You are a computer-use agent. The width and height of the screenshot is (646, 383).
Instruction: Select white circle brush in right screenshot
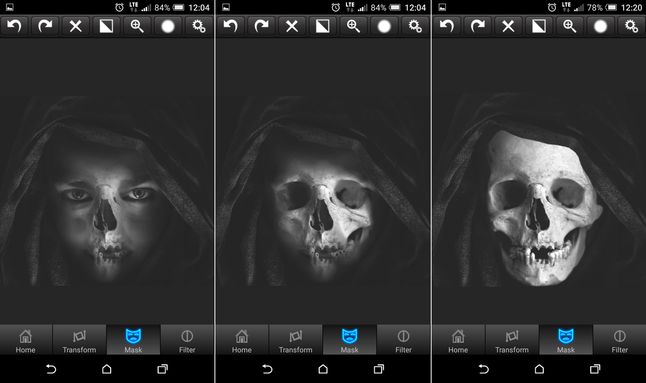[x=600, y=26]
